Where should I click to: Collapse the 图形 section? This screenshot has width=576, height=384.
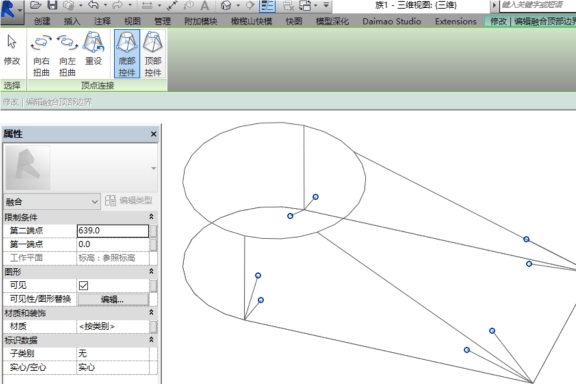click(151, 271)
